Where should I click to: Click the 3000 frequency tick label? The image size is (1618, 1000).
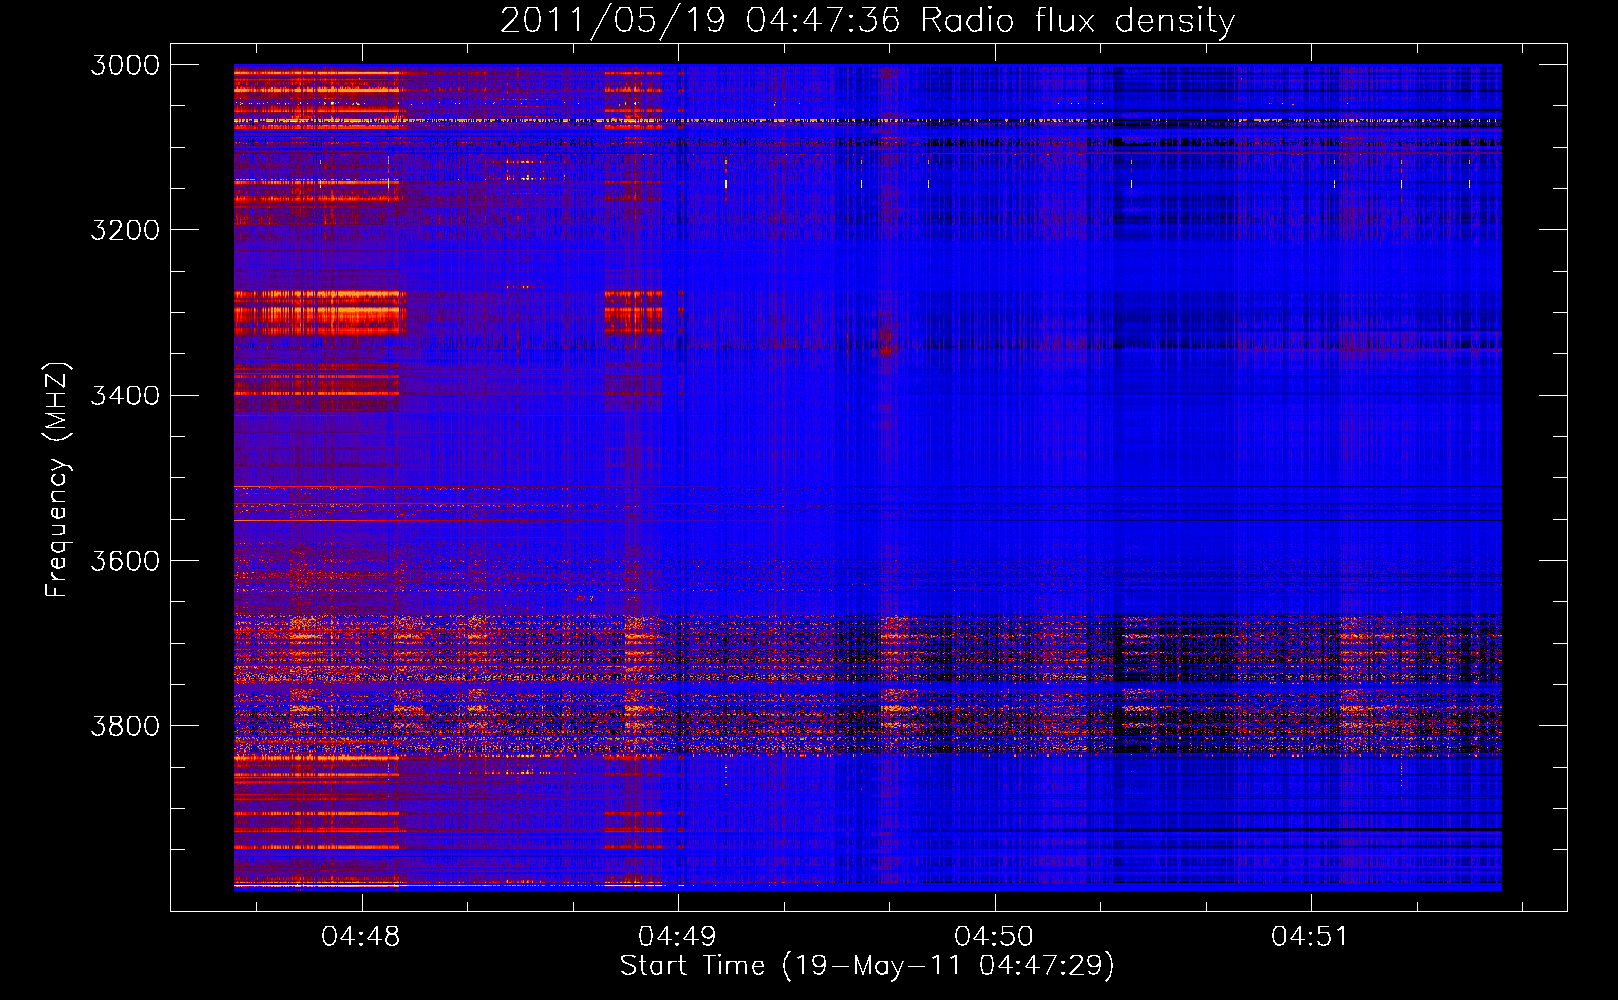[x=125, y=65]
